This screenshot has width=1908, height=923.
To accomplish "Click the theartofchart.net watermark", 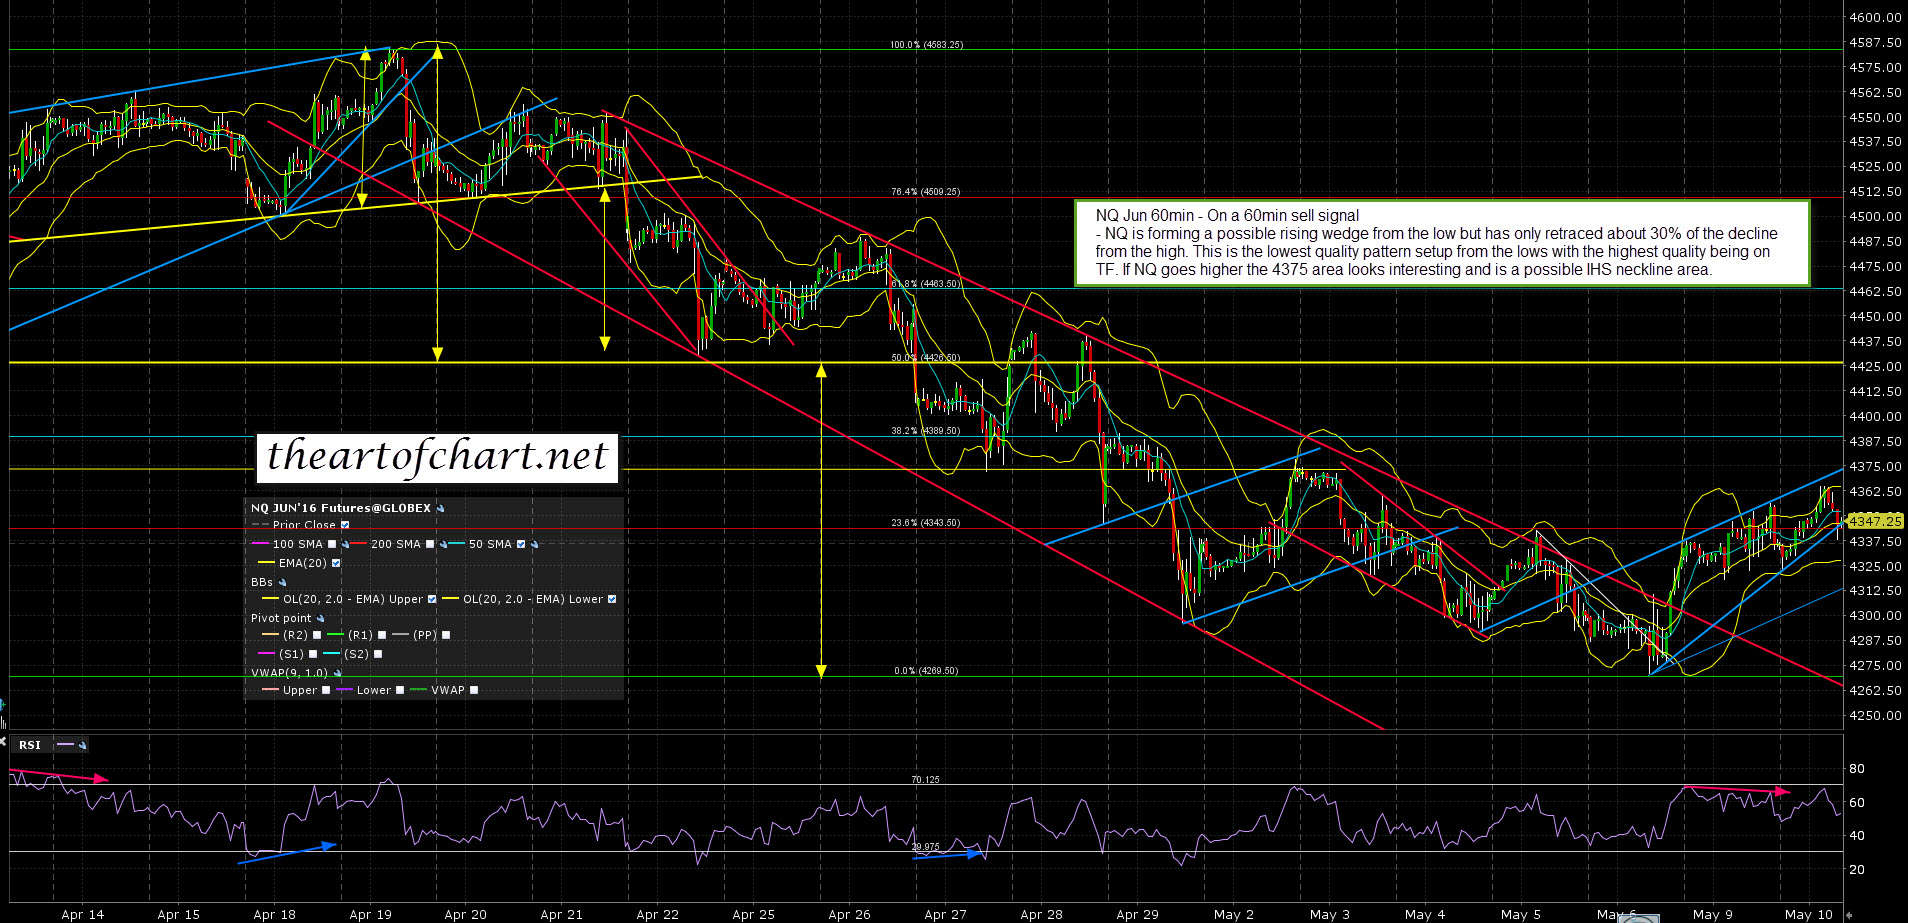I will 437,457.
